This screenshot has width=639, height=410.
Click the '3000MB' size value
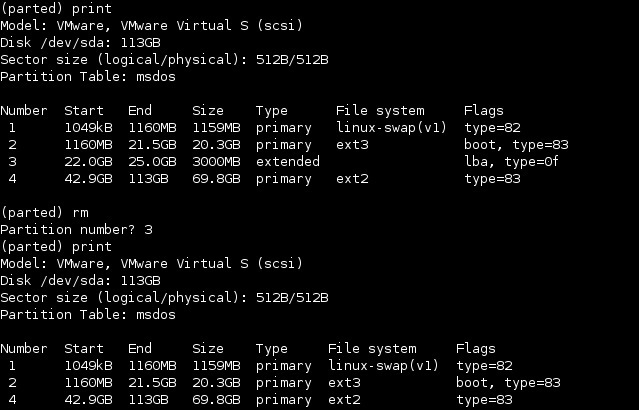216,162
